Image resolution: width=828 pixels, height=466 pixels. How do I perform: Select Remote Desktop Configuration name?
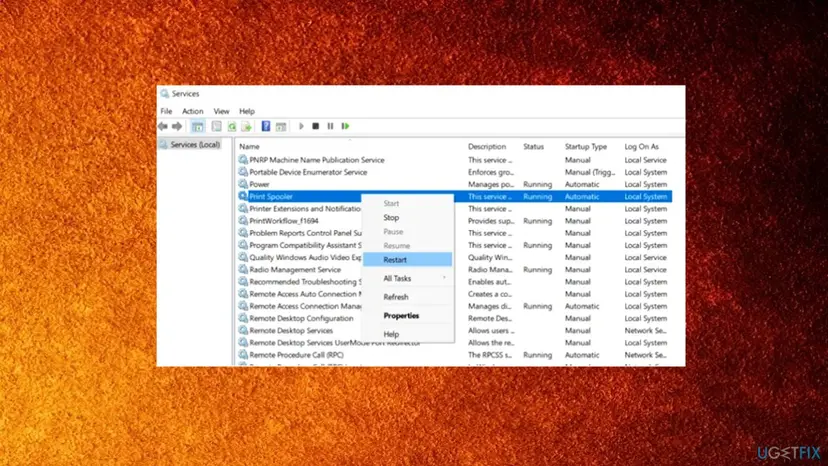[302, 318]
